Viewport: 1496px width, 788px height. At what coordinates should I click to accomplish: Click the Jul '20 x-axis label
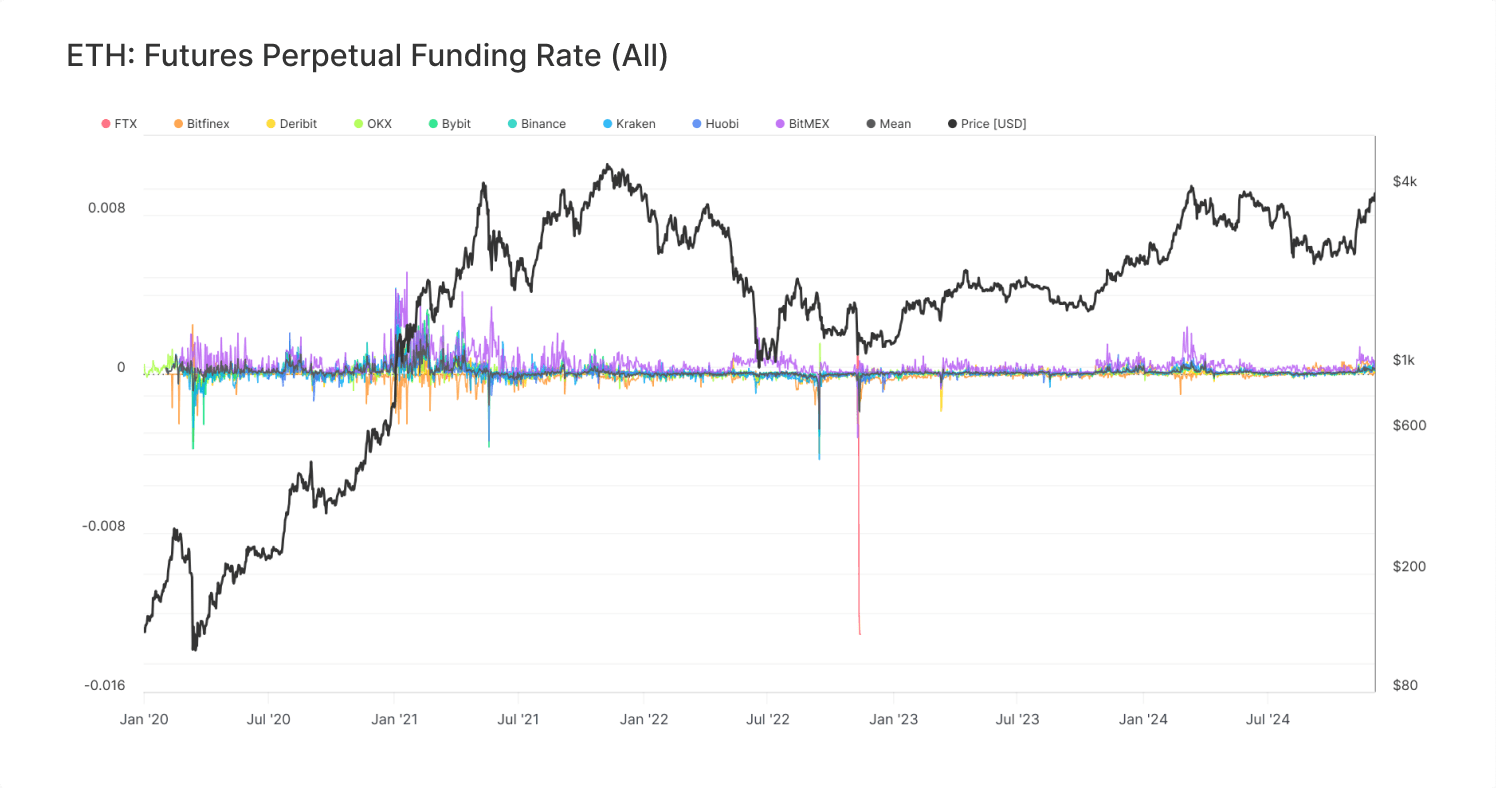click(x=268, y=719)
